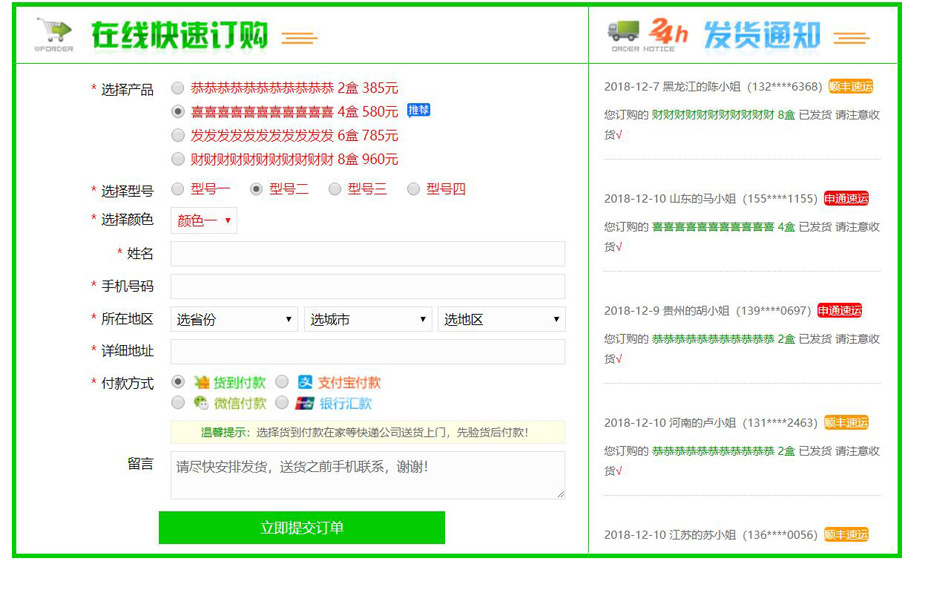Click the bank transfer card icon

[x=305, y=403]
